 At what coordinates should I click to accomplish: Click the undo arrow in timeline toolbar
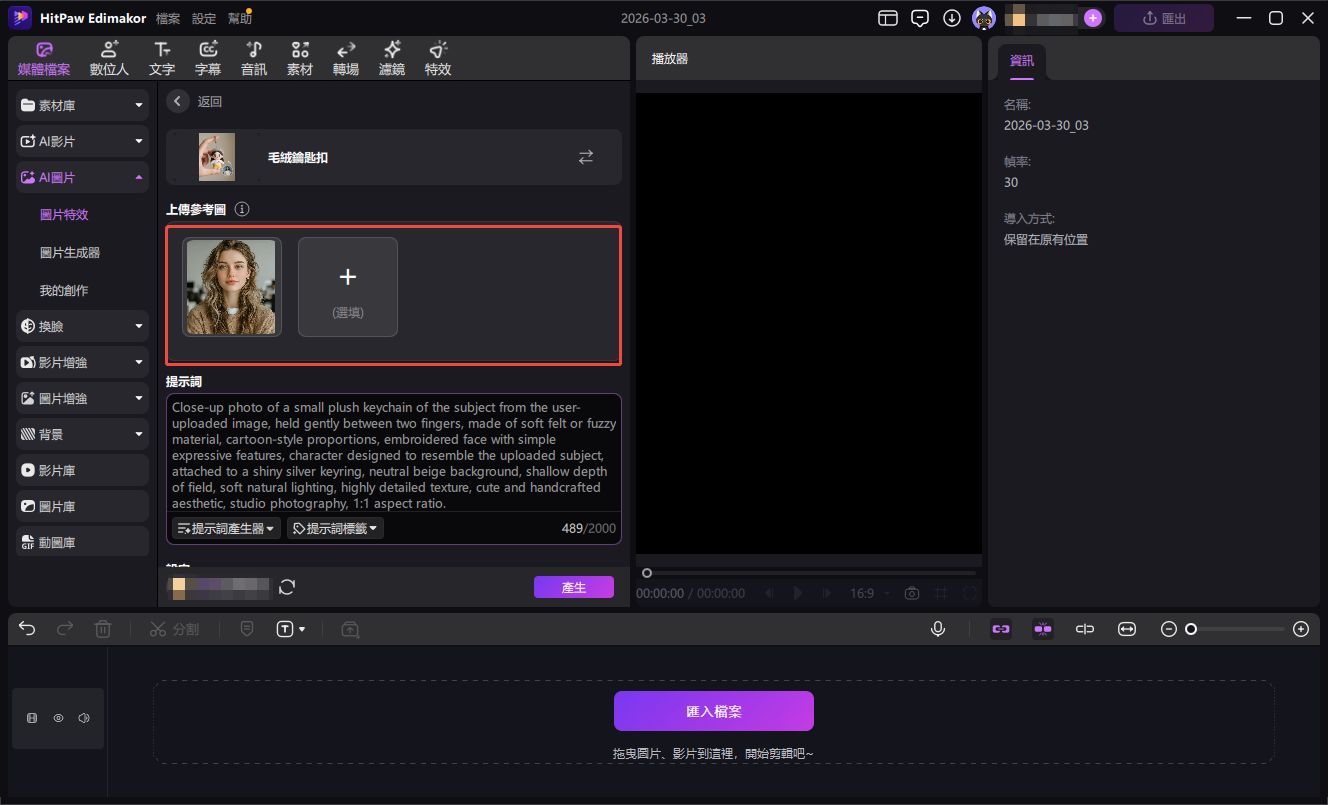pos(27,629)
